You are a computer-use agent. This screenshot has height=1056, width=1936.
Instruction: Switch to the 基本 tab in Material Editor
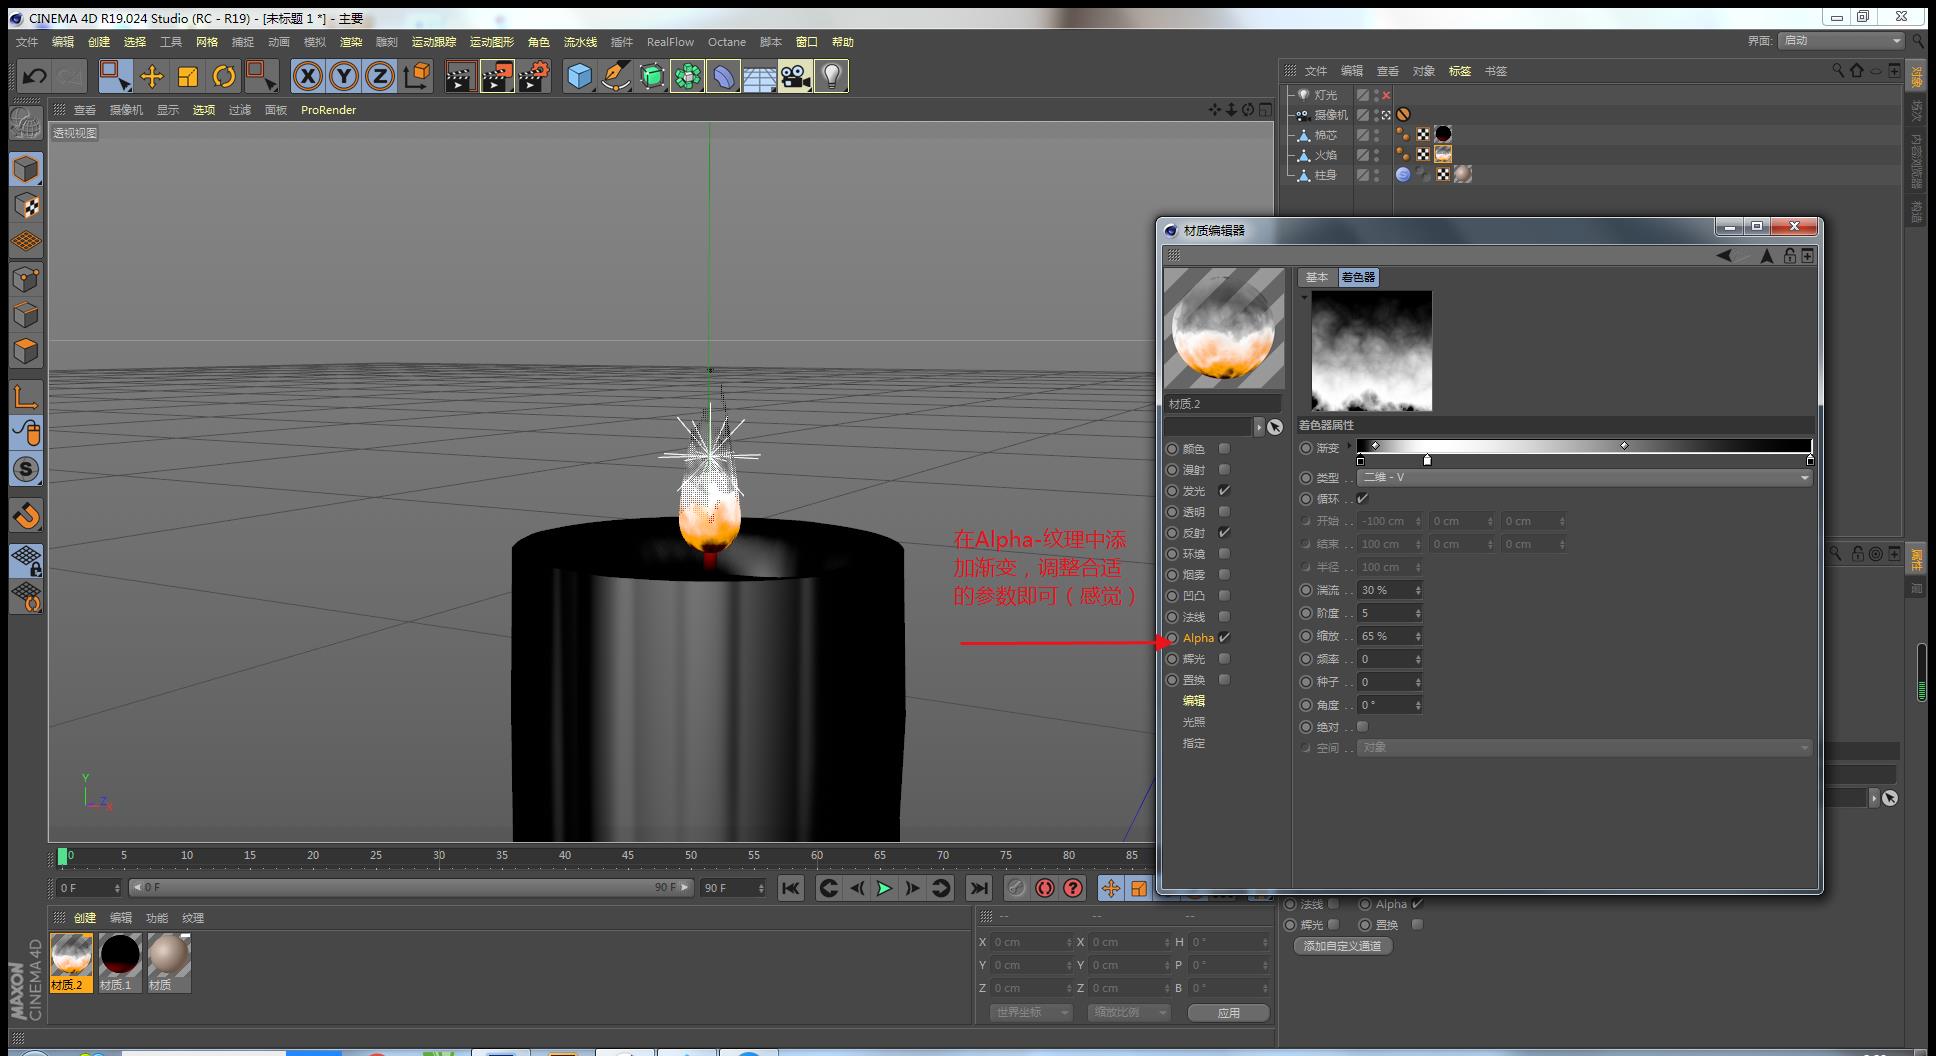(1317, 278)
